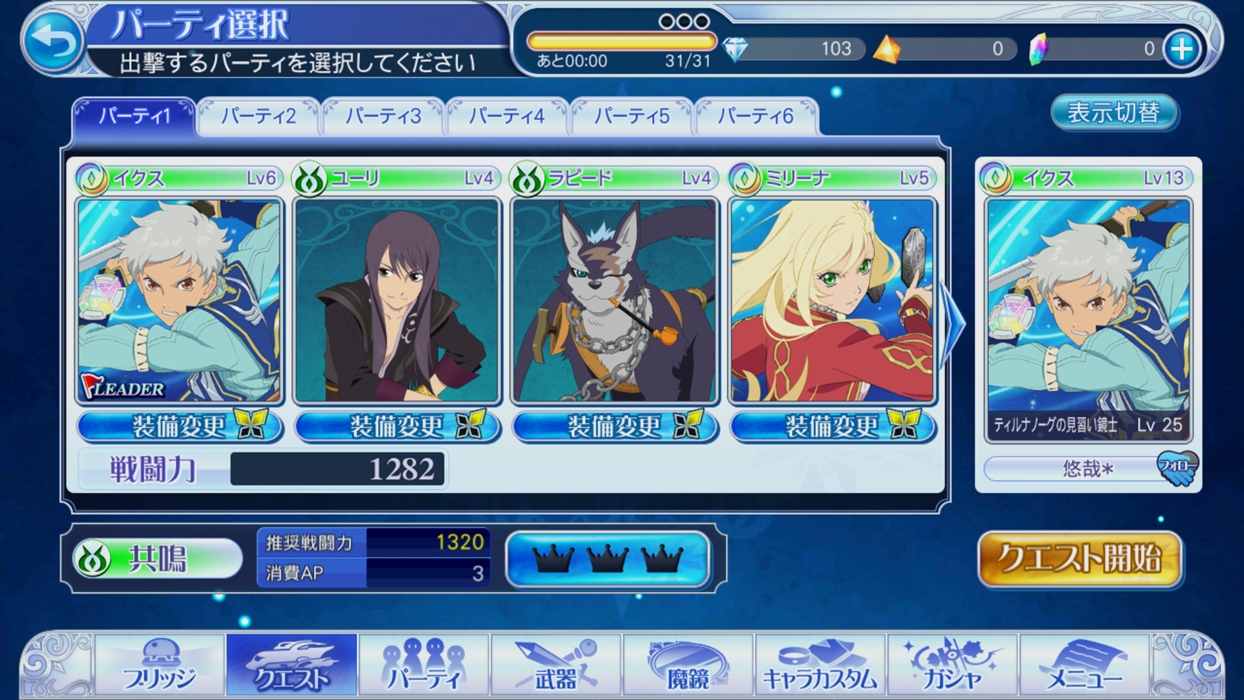Change equipment for ユーリ

pyautogui.click(x=397, y=426)
